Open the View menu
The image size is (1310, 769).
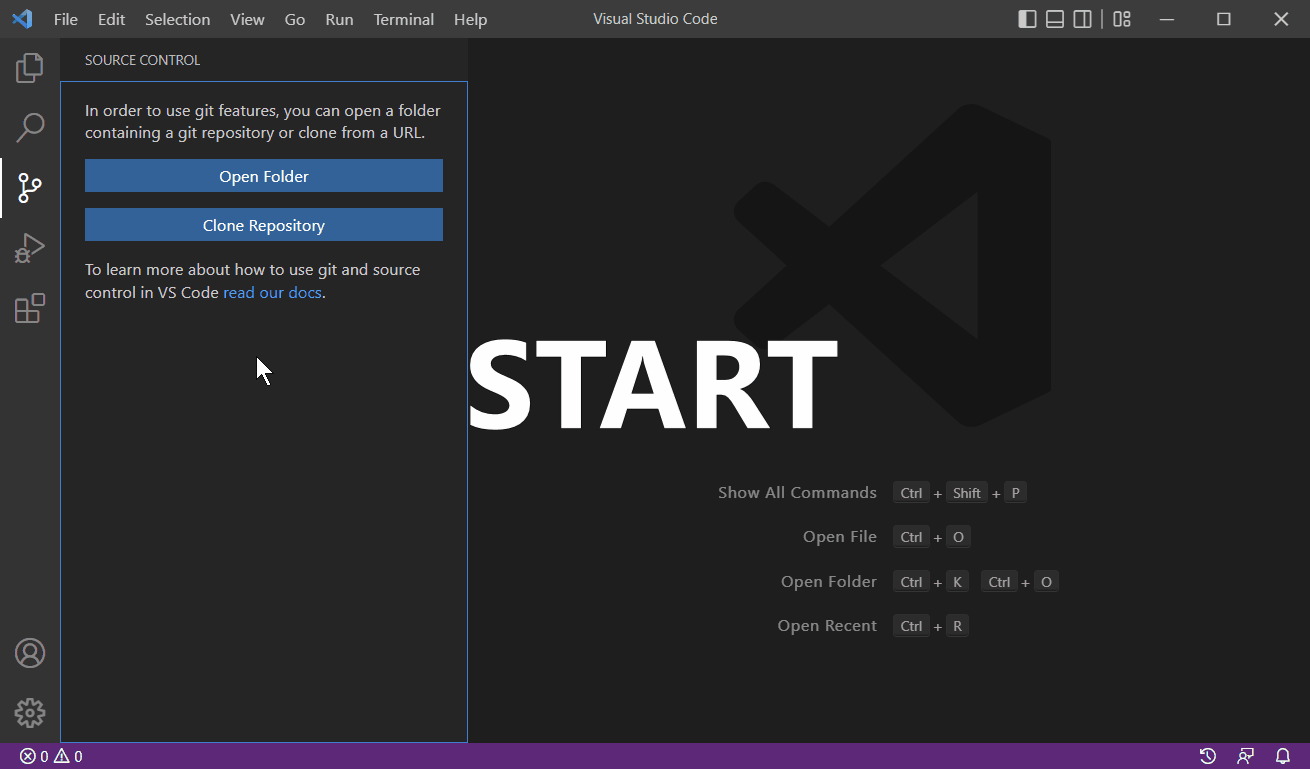click(248, 19)
